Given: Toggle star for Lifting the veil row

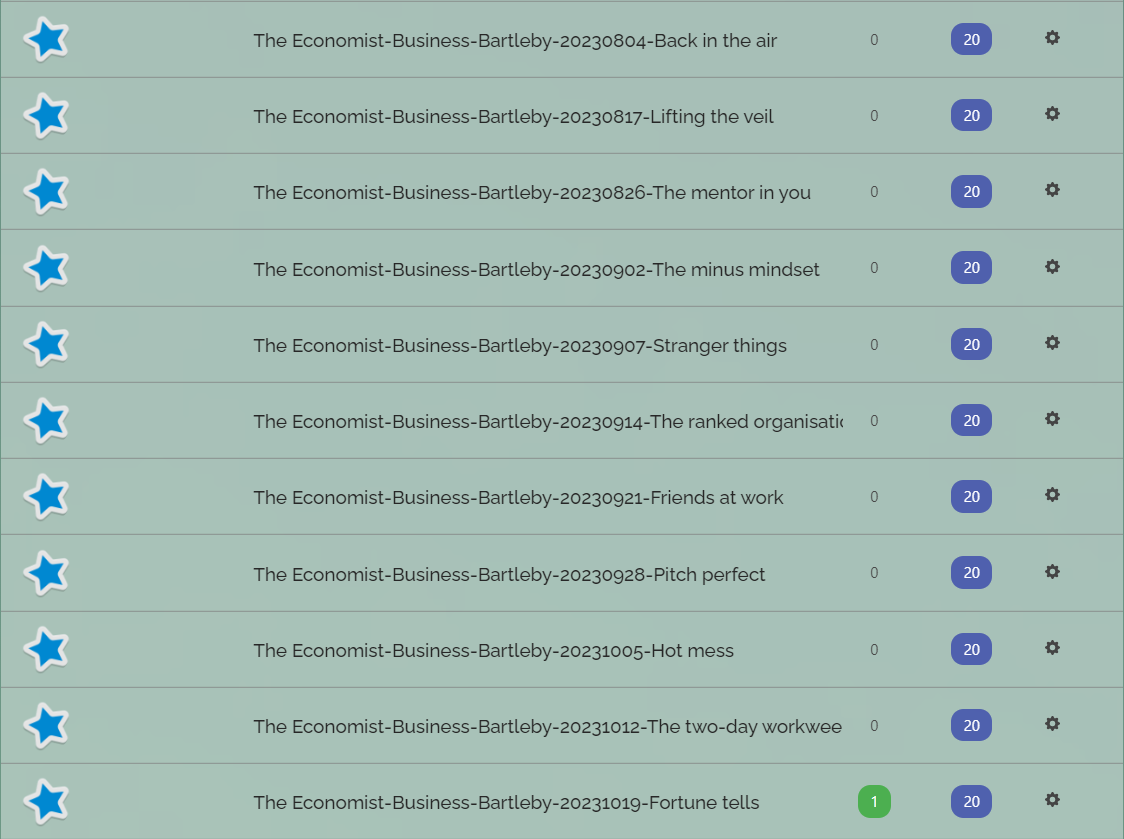Looking at the screenshot, I should 47,115.
